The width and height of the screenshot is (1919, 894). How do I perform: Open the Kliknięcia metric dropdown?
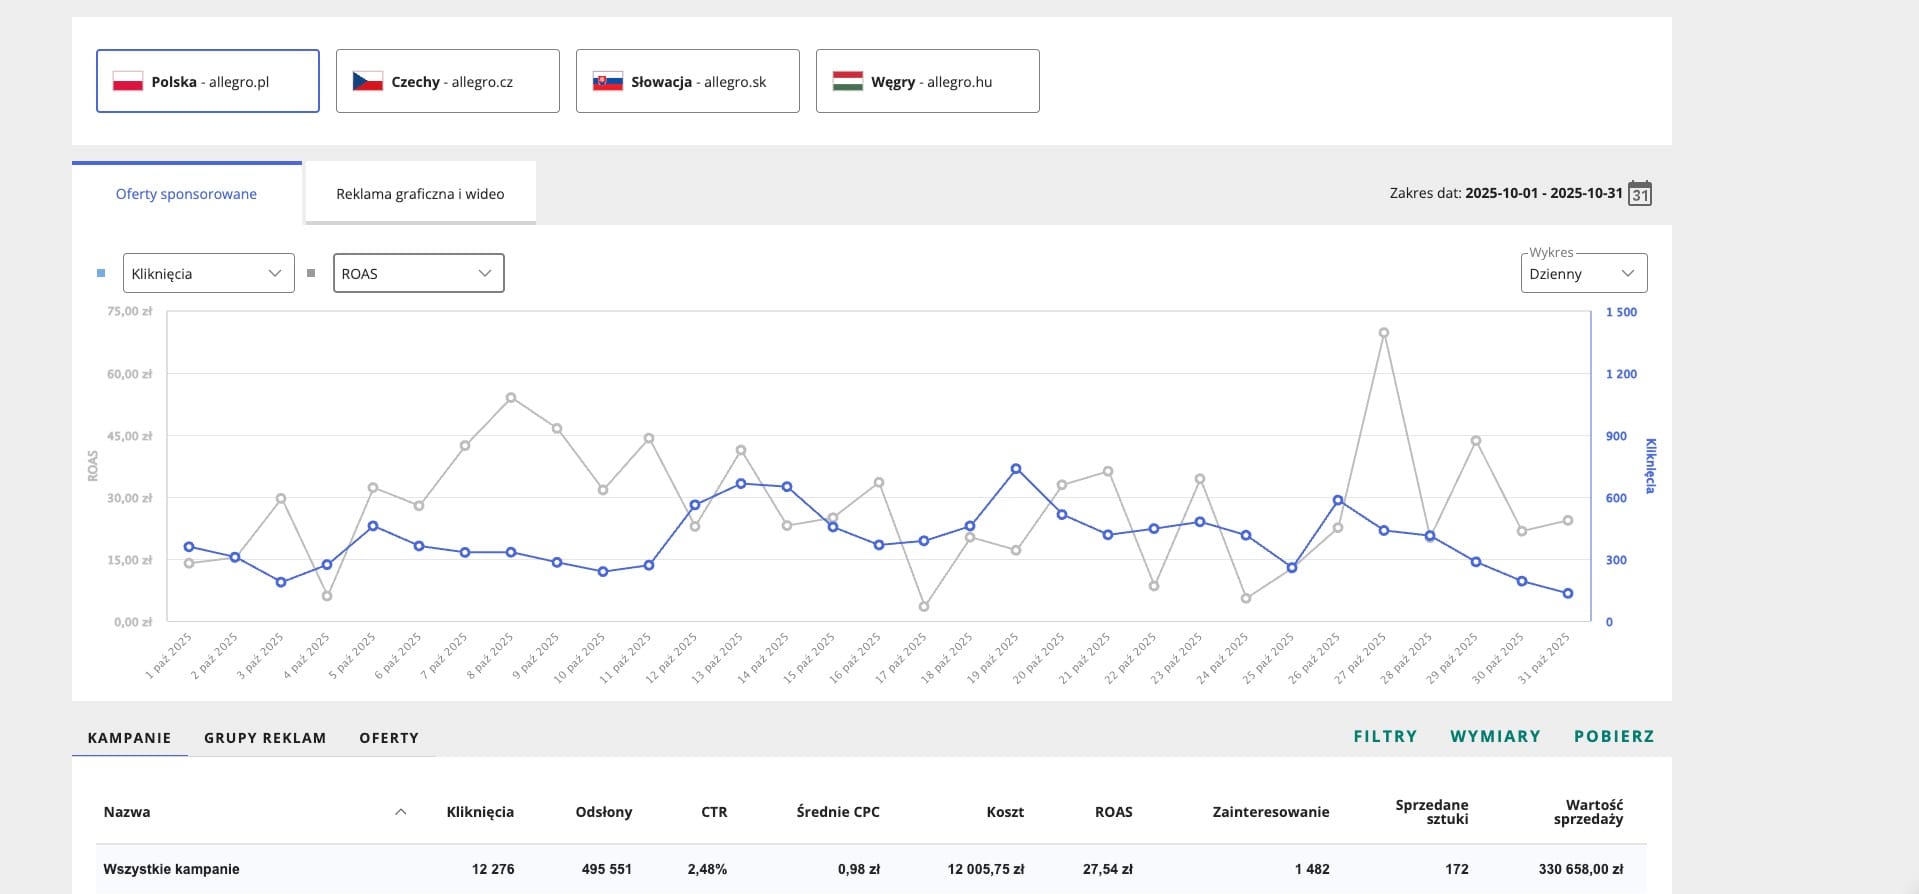tap(208, 273)
